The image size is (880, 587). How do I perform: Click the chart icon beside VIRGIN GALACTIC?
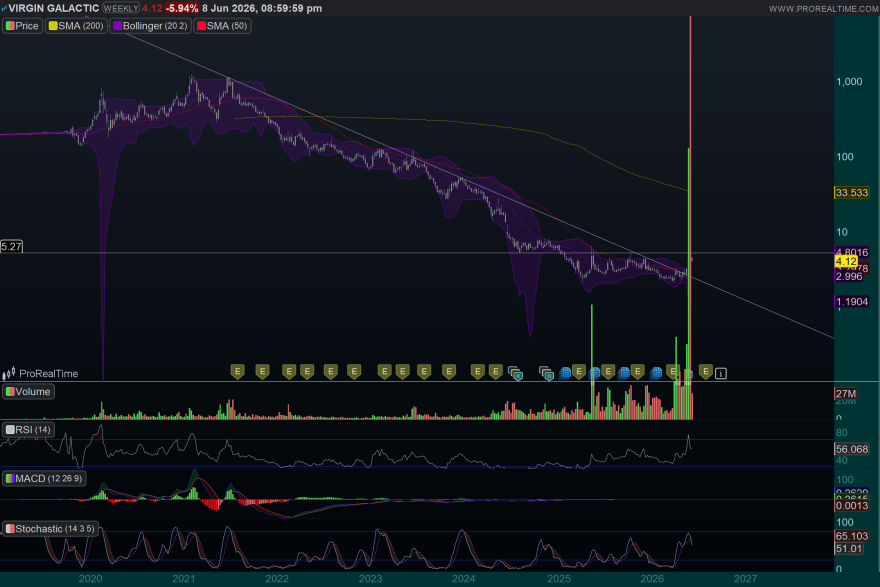[4, 8]
